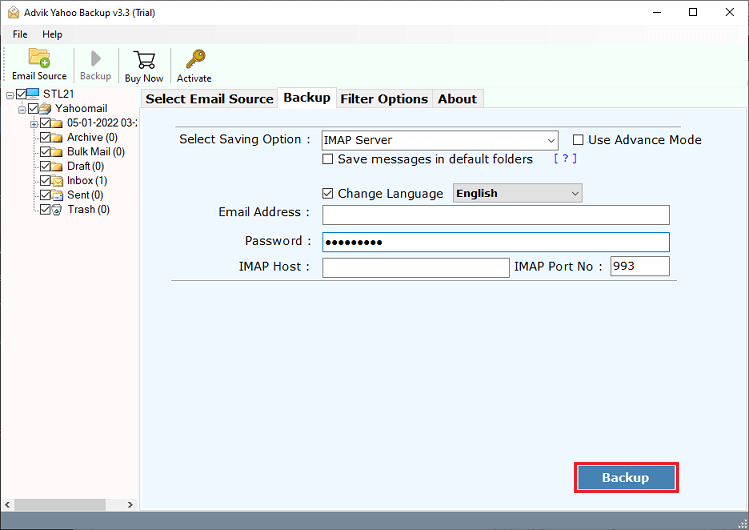The height and width of the screenshot is (530, 749).
Task: Uncheck the Inbox (1) checkbox
Action: coord(45,180)
